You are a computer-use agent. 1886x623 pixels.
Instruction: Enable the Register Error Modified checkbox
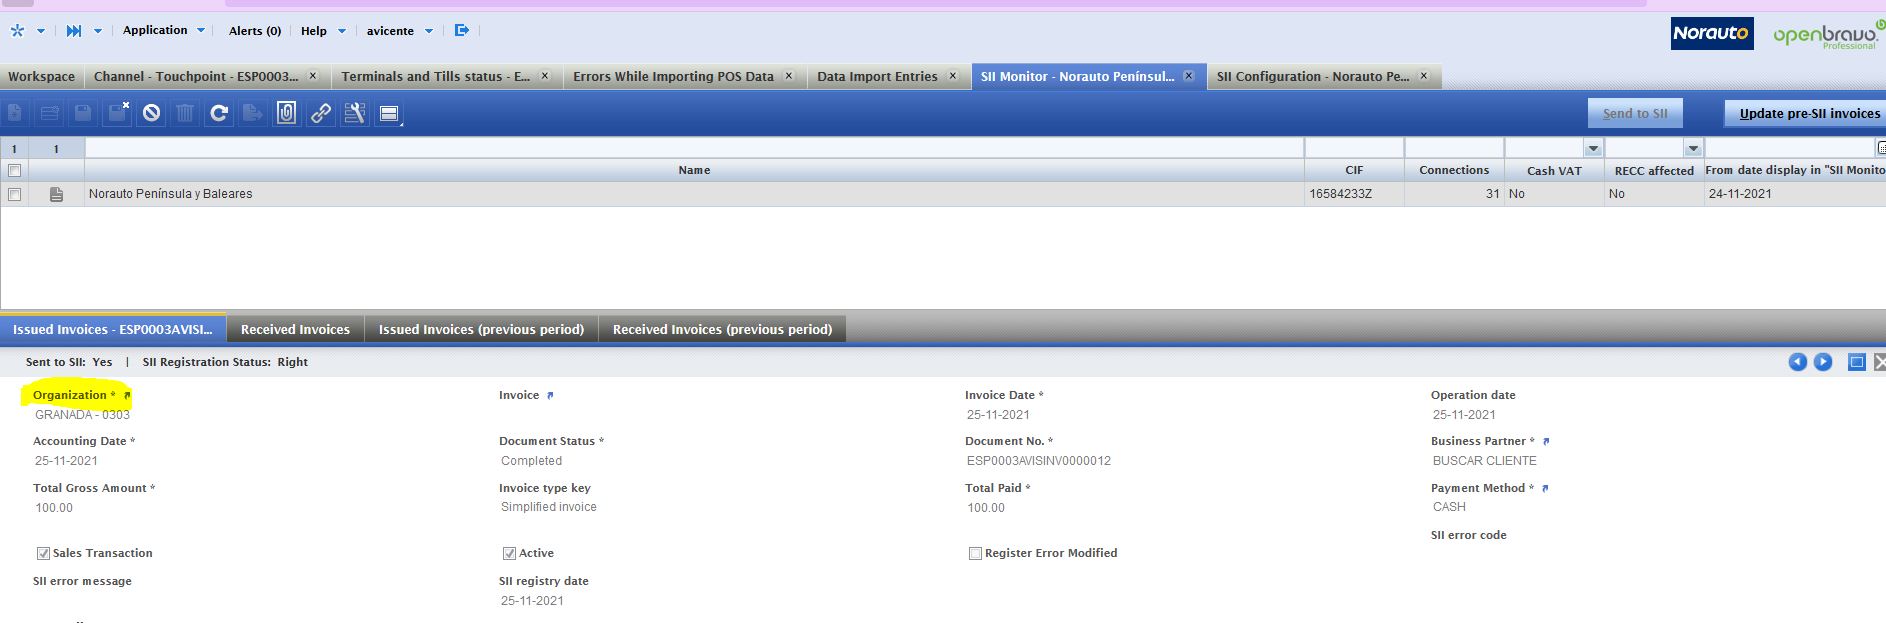pyautogui.click(x=975, y=553)
